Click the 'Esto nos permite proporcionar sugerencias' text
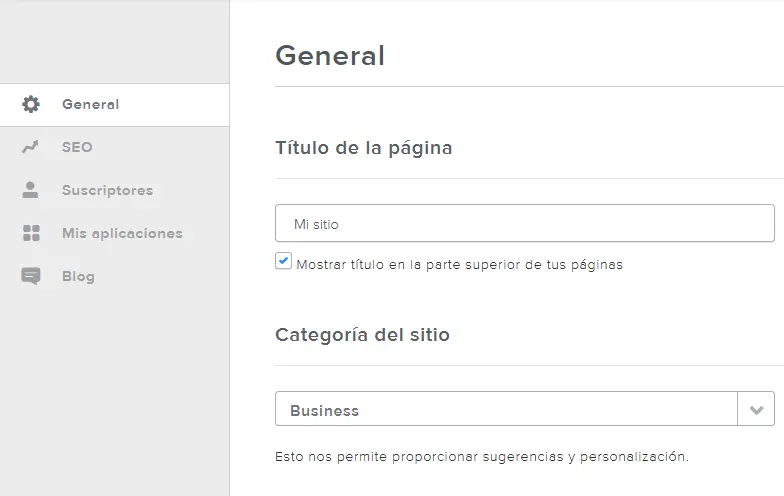This screenshot has width=784, height=496. (481, 456)
